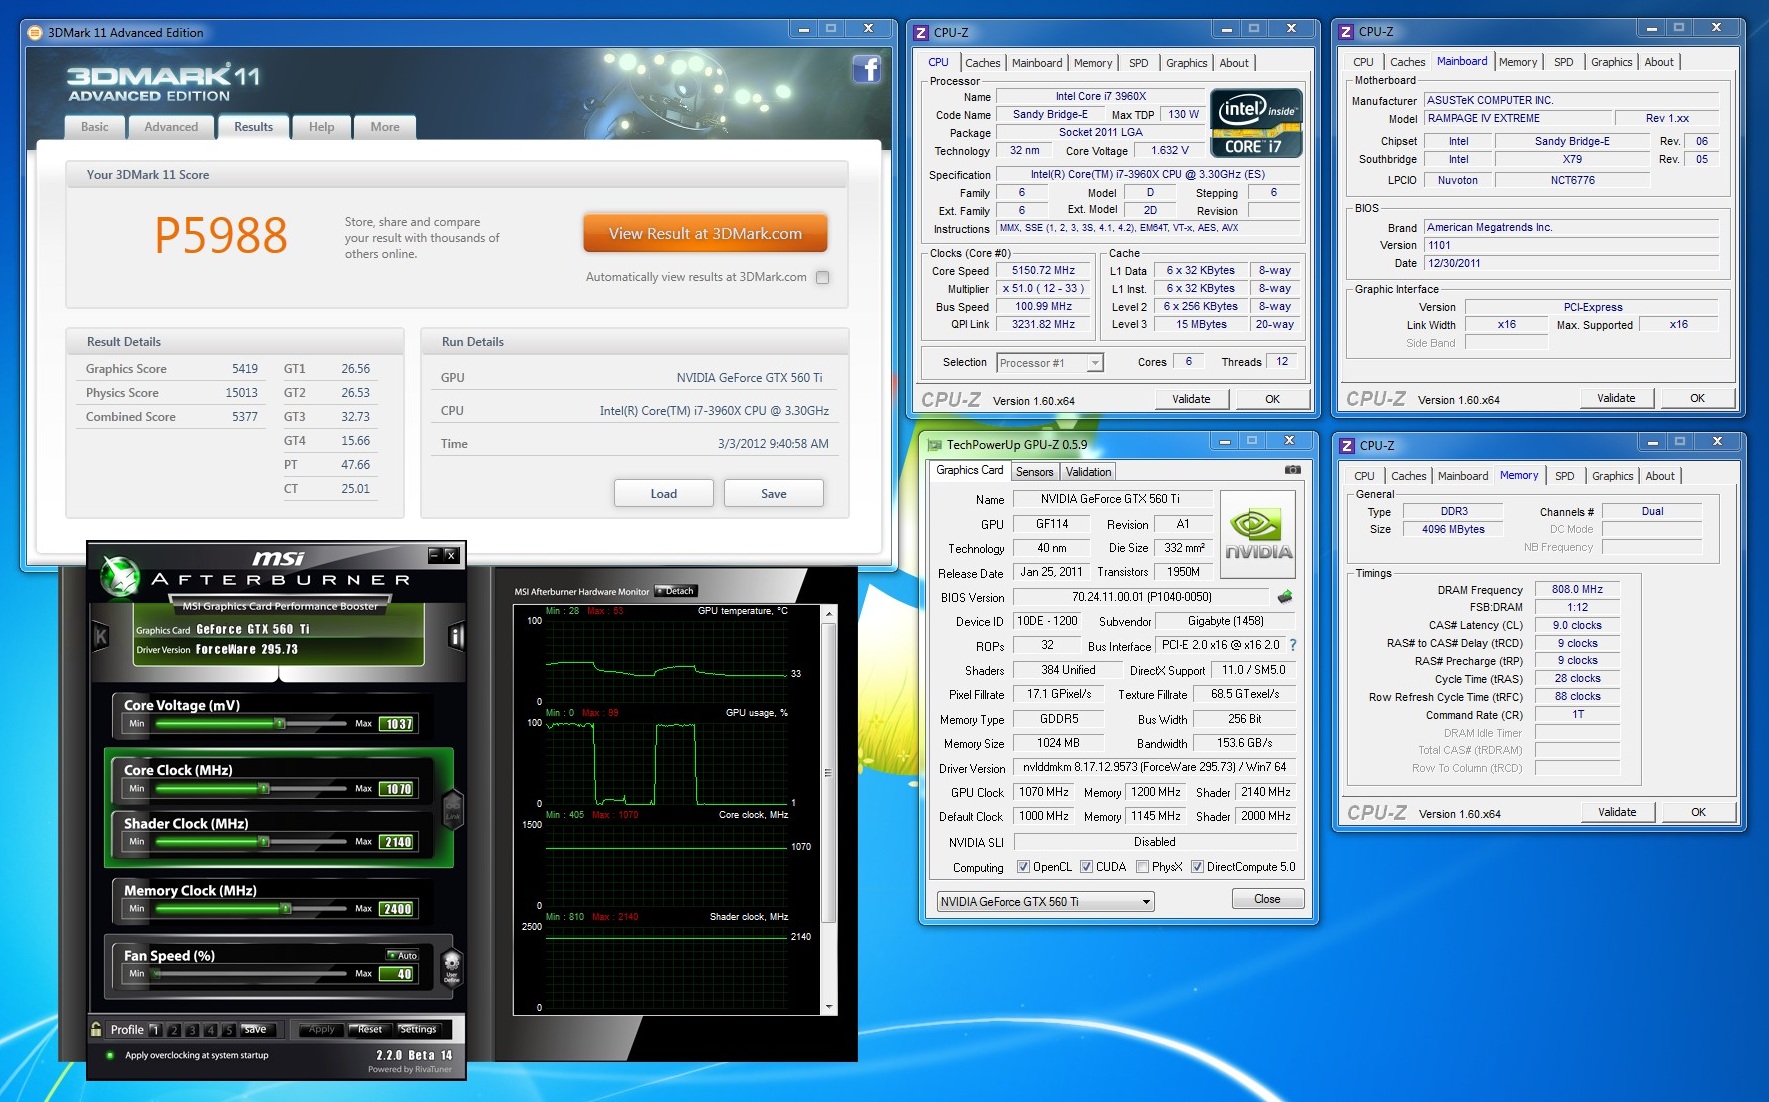Toggle the PhysX checkbox in GPU-Z
1769x1102 pixels.
[x=1142, y=867]
